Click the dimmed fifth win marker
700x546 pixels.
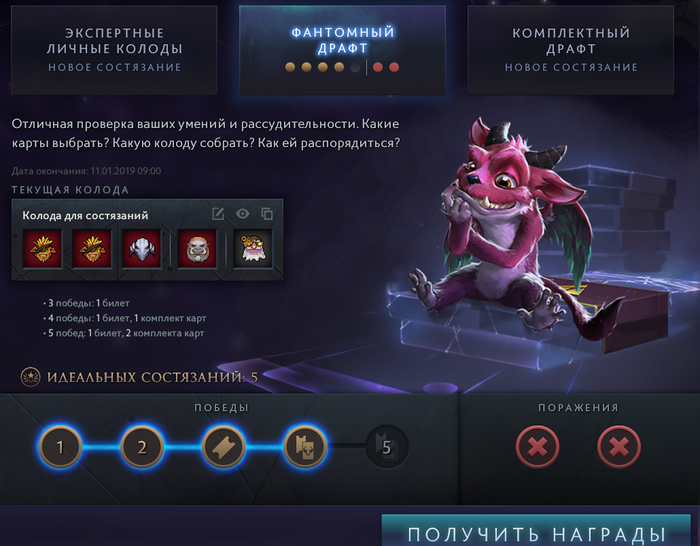pos(387,447)
